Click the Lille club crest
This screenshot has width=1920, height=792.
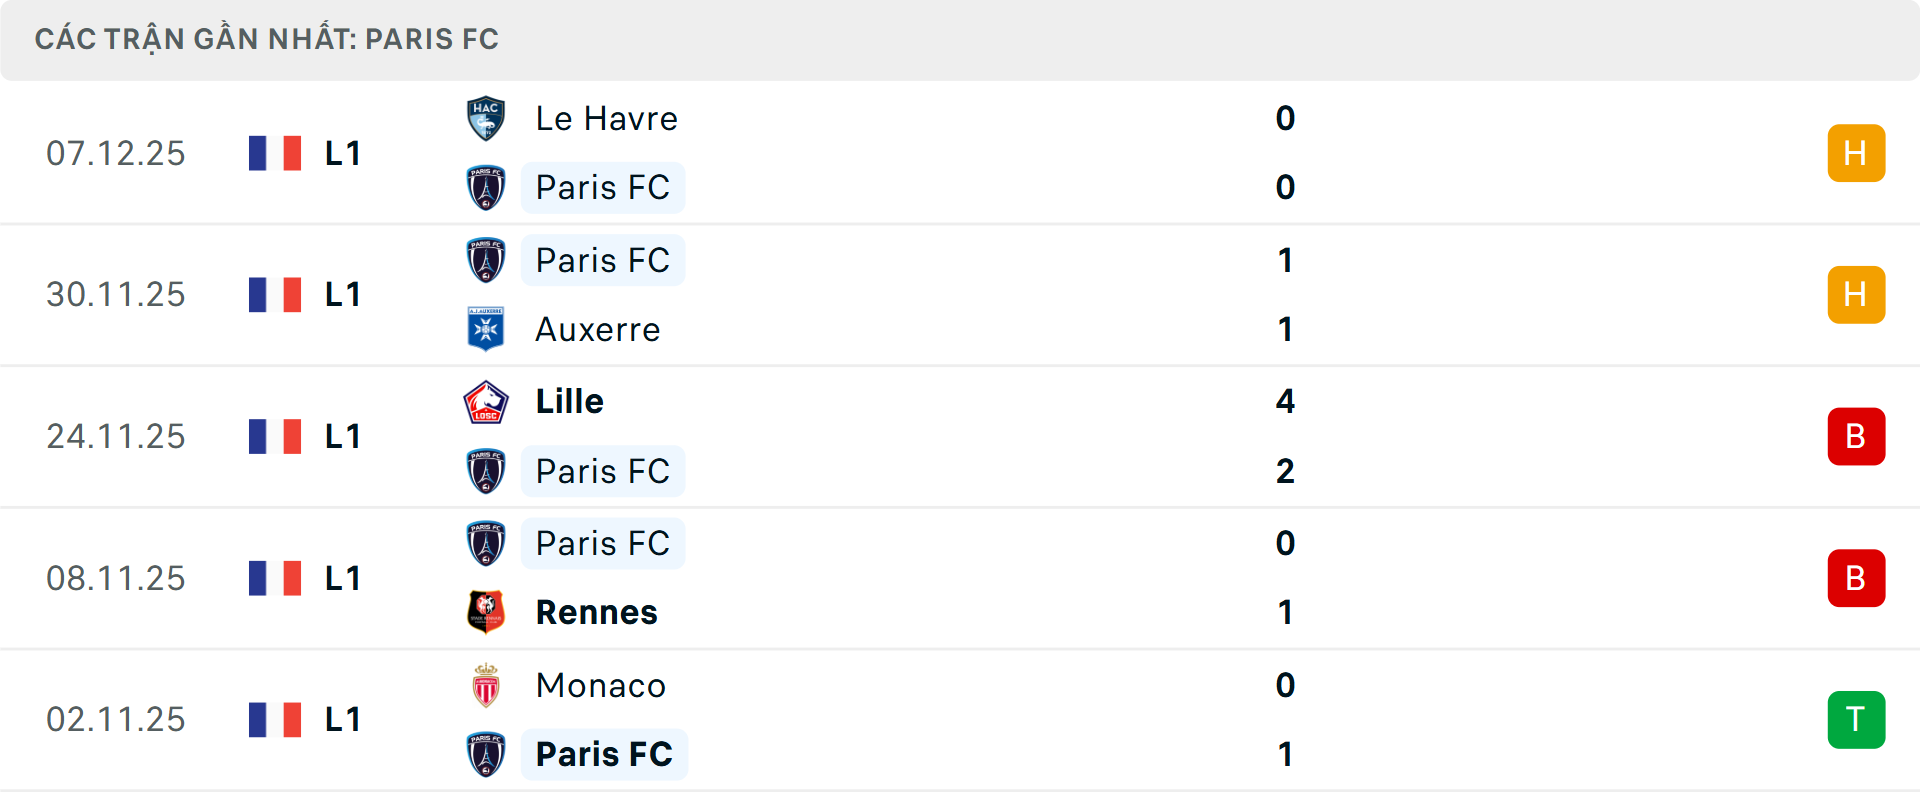coord(486,402)
